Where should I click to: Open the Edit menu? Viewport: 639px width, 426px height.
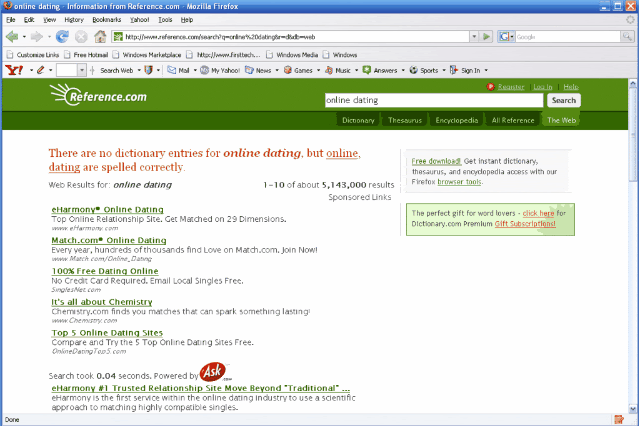[29, 20]
